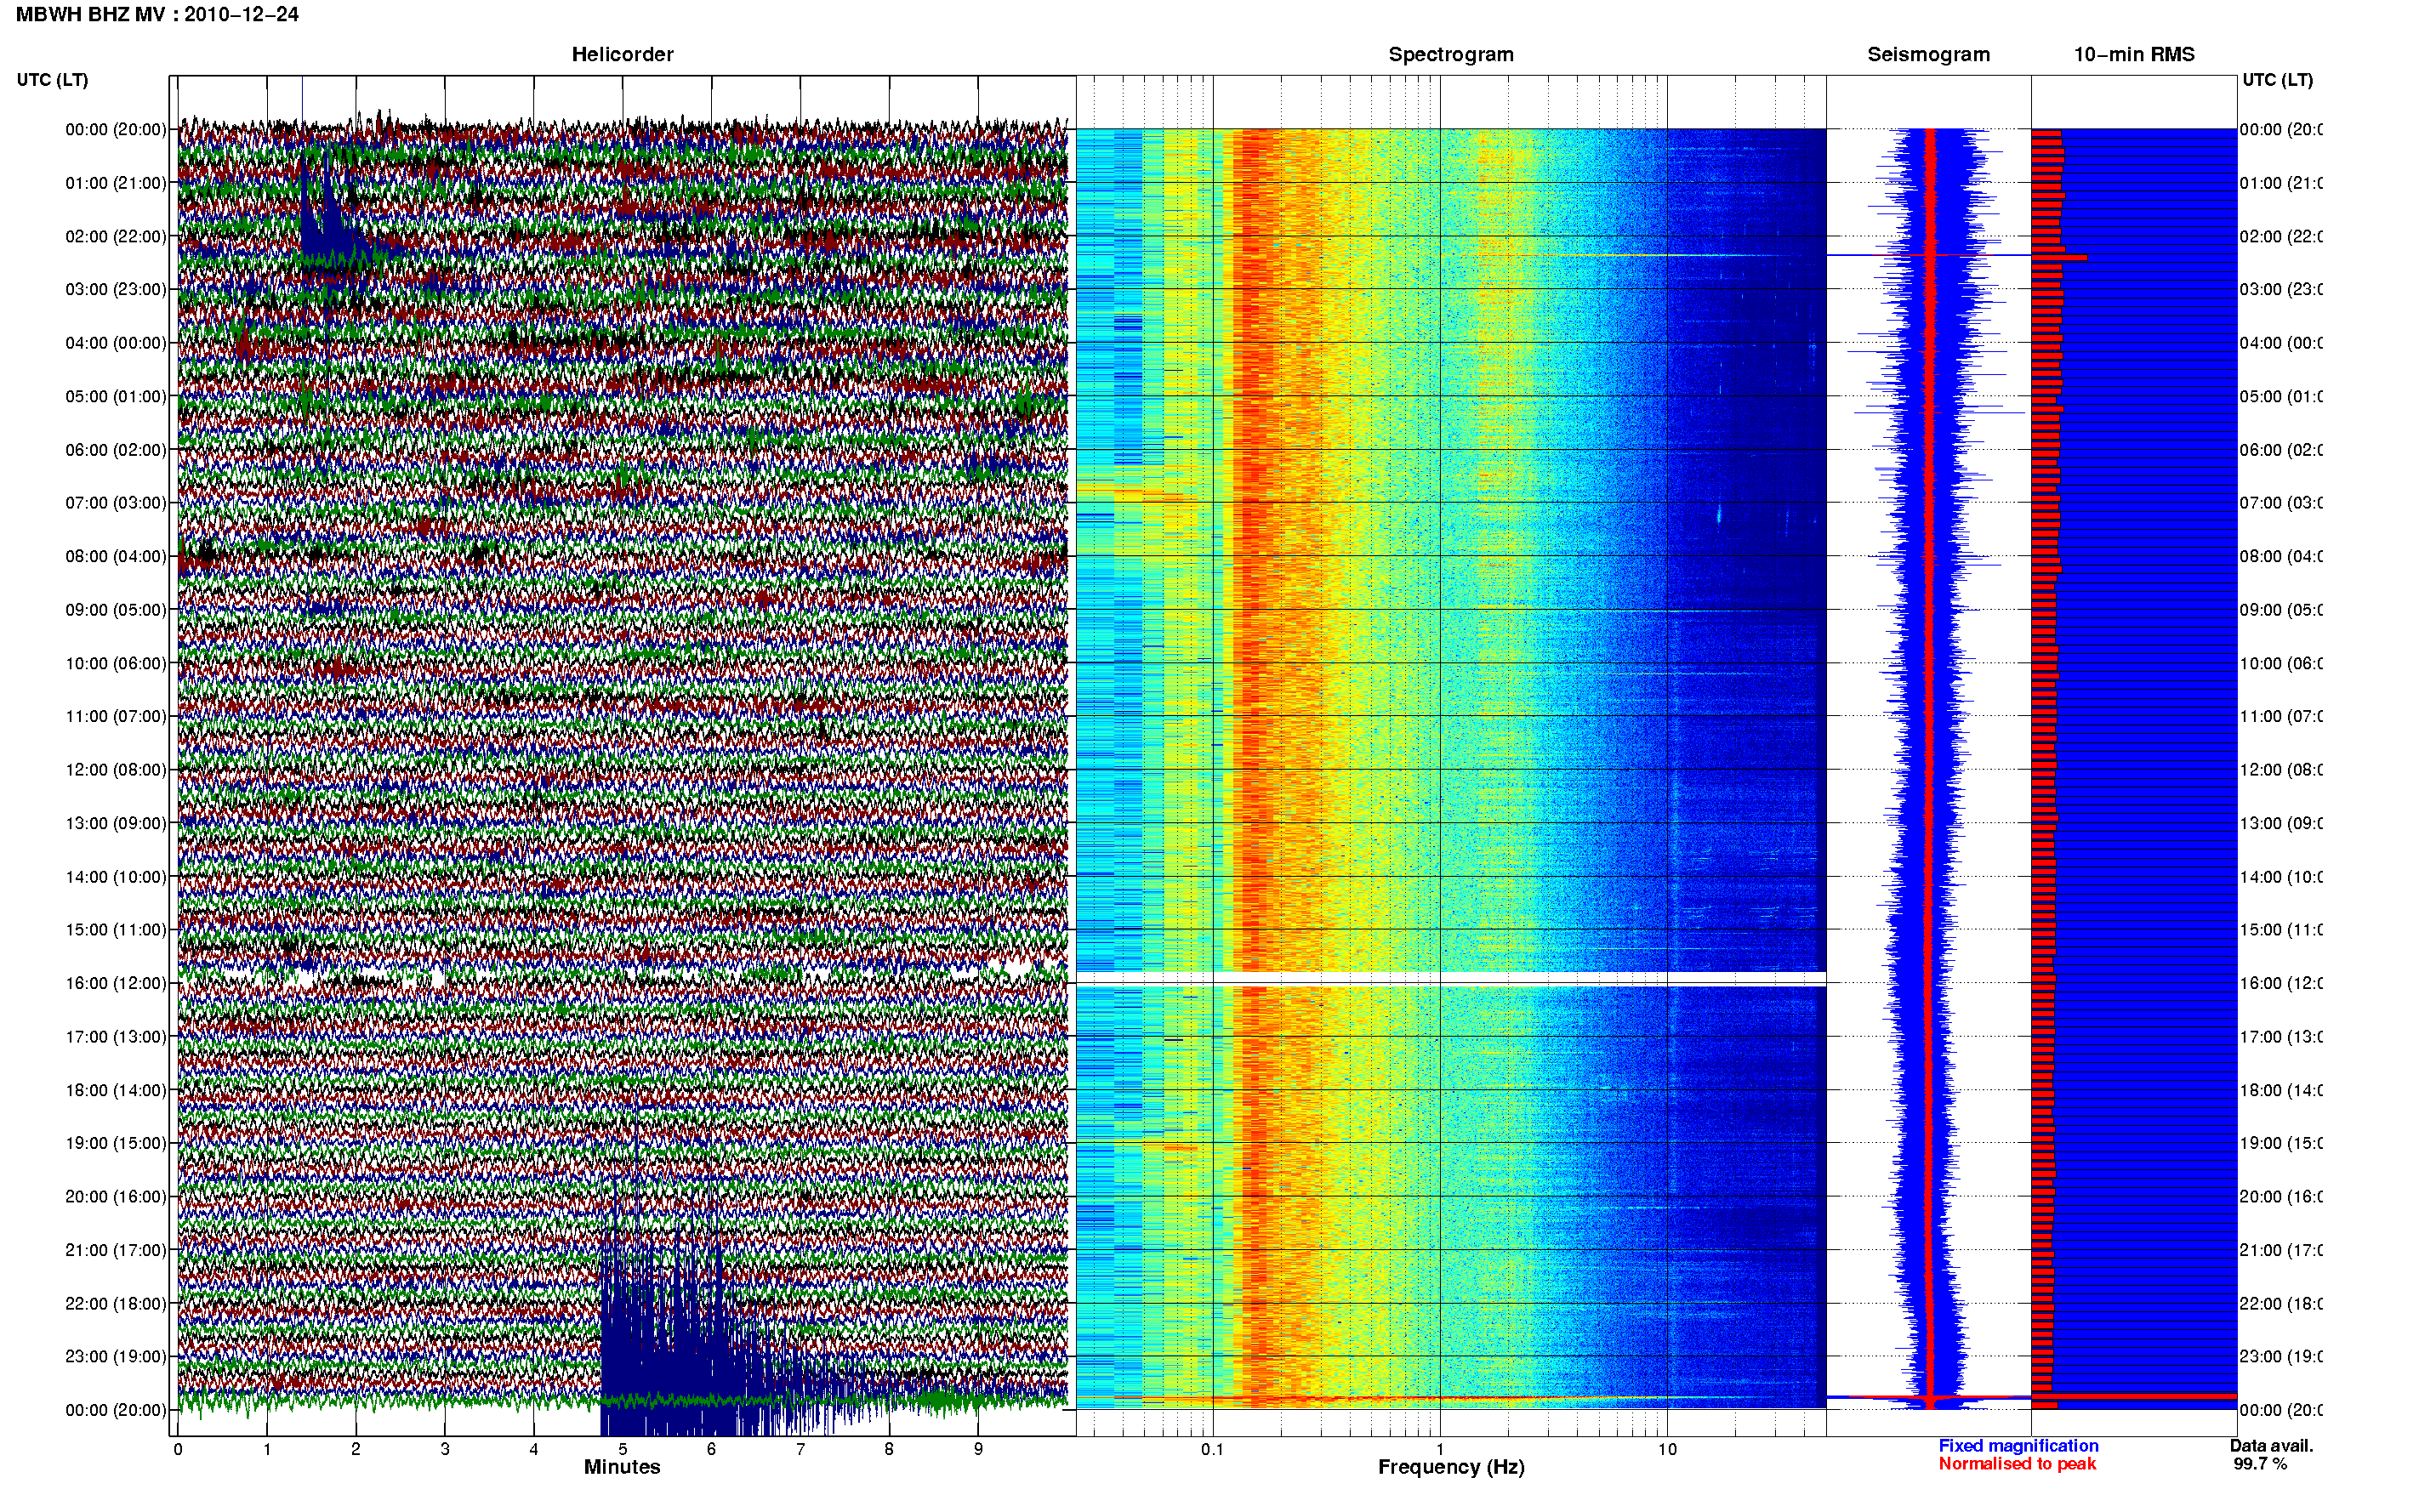Click the left time label '21:00 (17:00)'
Screen dimensions: 2419x1512
pyautogui.click(x=116, y=1251)
